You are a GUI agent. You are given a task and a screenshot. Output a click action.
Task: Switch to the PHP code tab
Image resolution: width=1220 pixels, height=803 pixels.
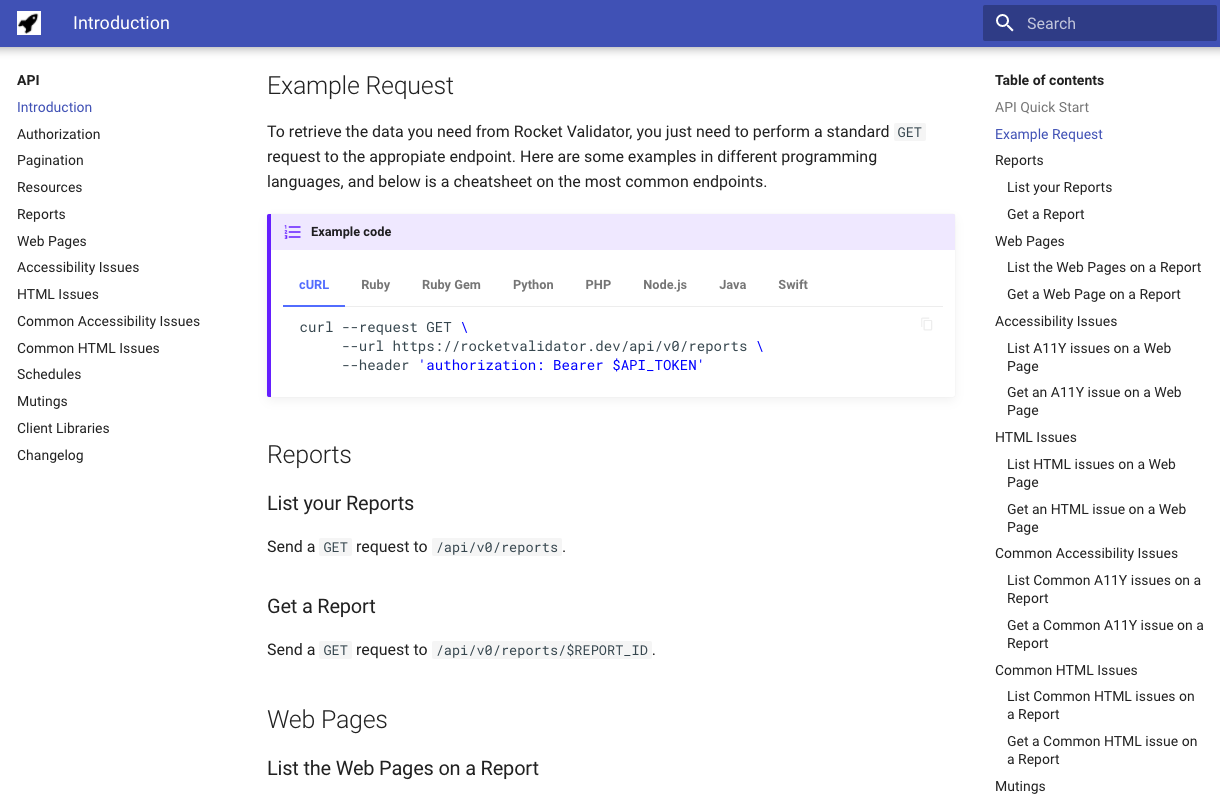click(x=598, y=285)
